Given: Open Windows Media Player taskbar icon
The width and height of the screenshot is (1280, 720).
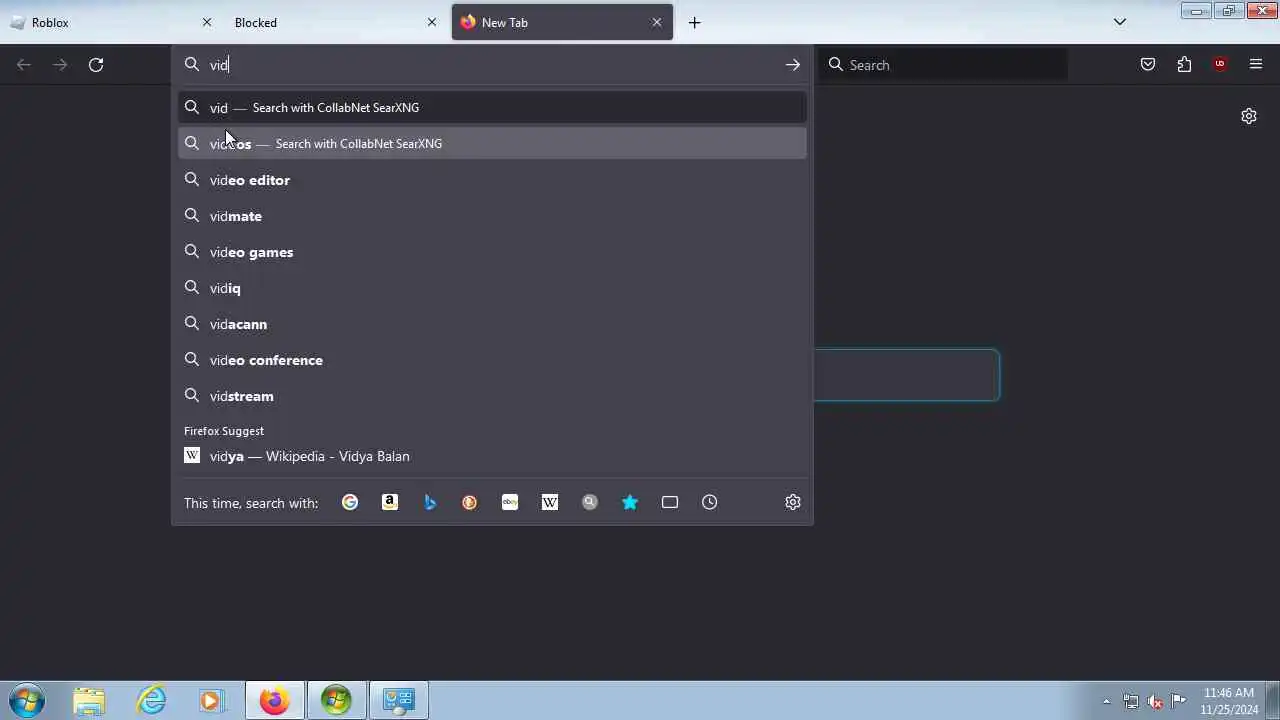Looking at the screenshot, I should coord(211,701).
